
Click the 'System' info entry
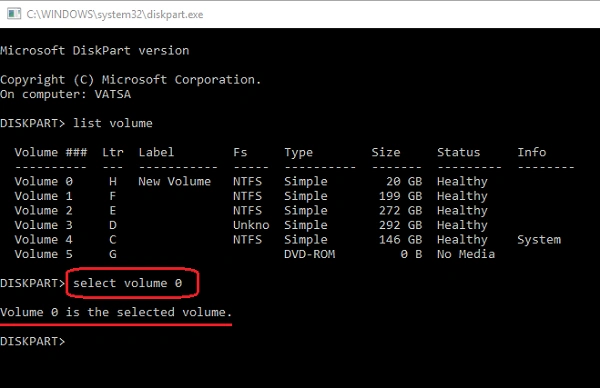[x=539, y=240]
